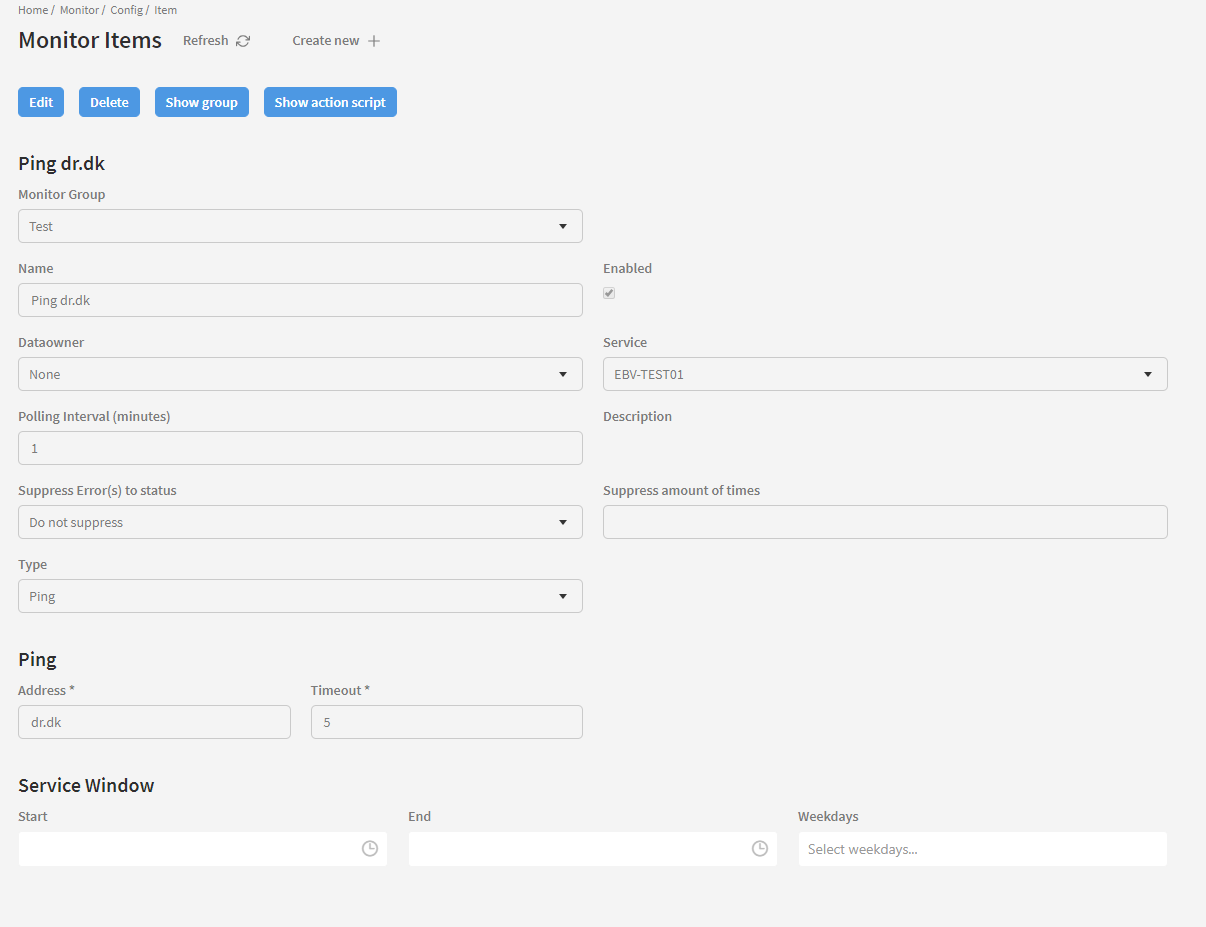Open the Dataowner dropdown

coord(300,374)
